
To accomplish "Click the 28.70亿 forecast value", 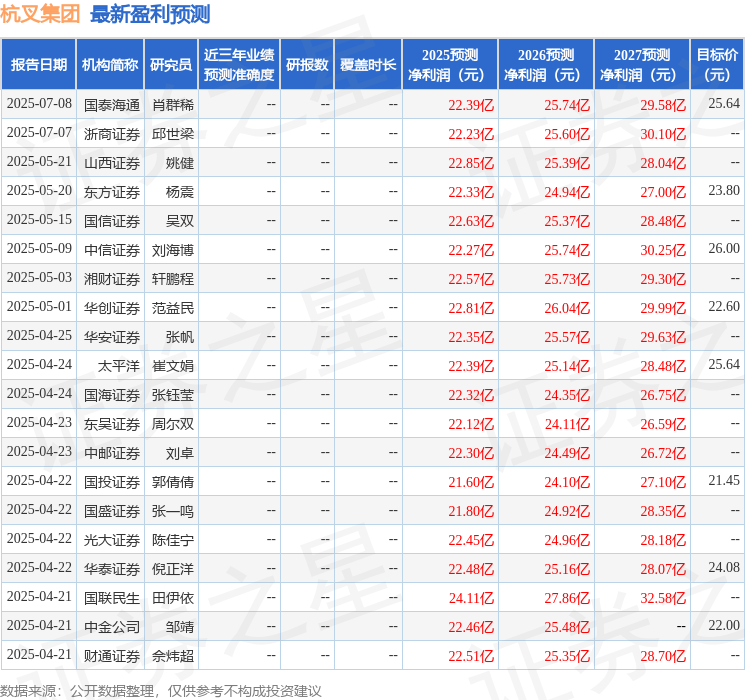I will click(x=663, y=656).
